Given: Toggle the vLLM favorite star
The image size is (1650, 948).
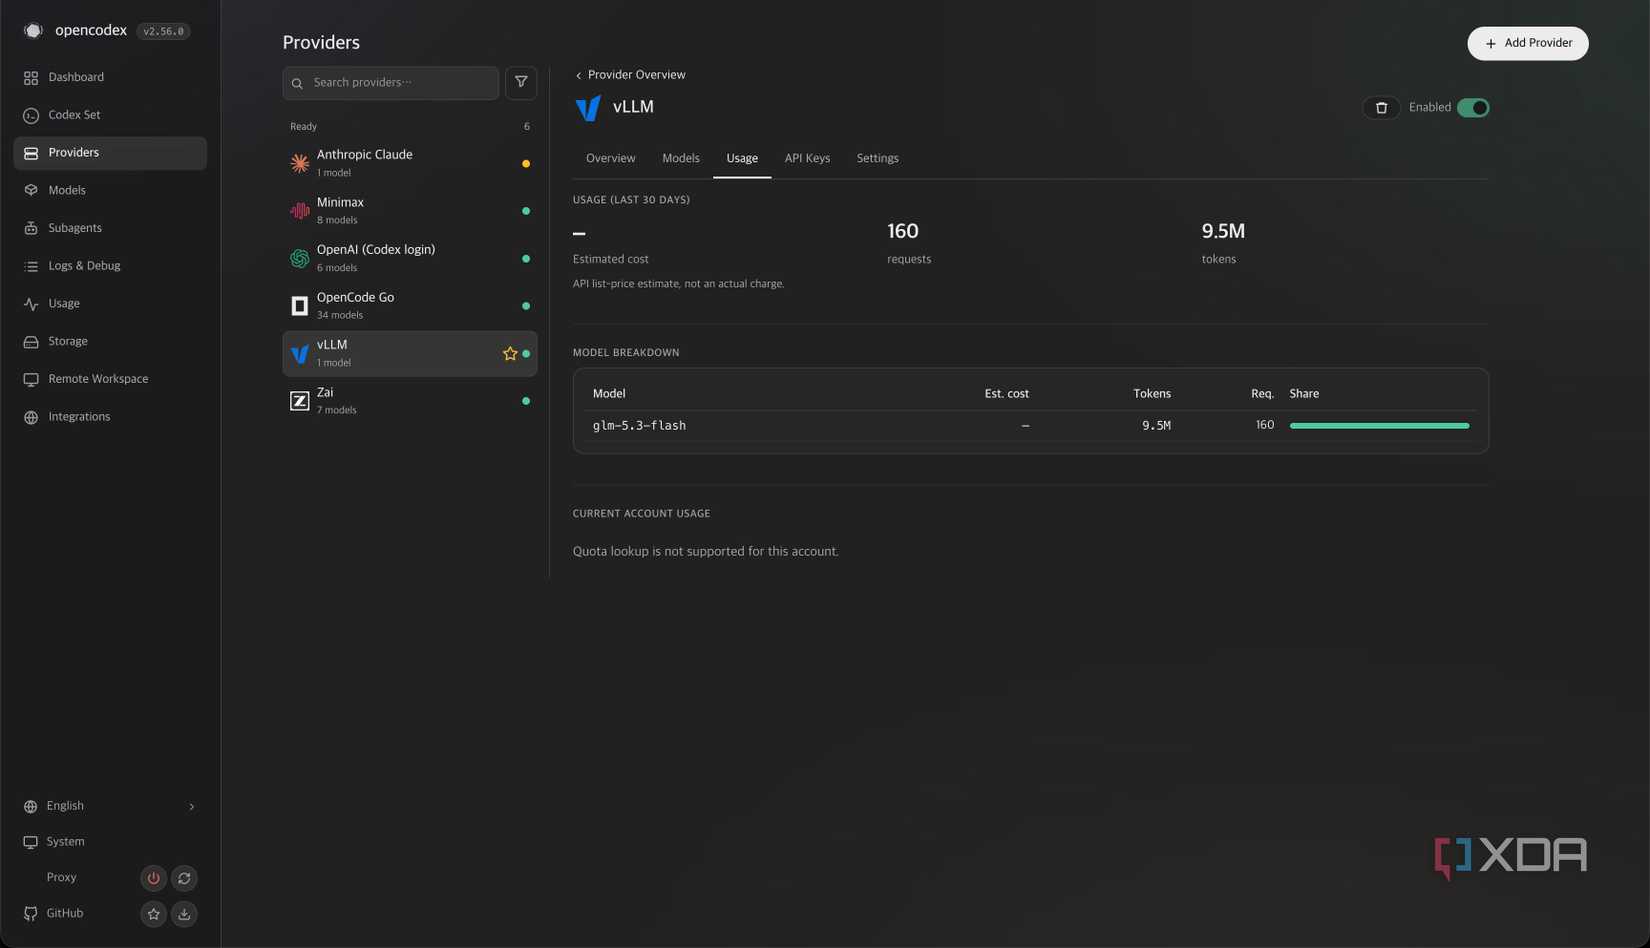Looking at the screenshot, I should 510,354.
